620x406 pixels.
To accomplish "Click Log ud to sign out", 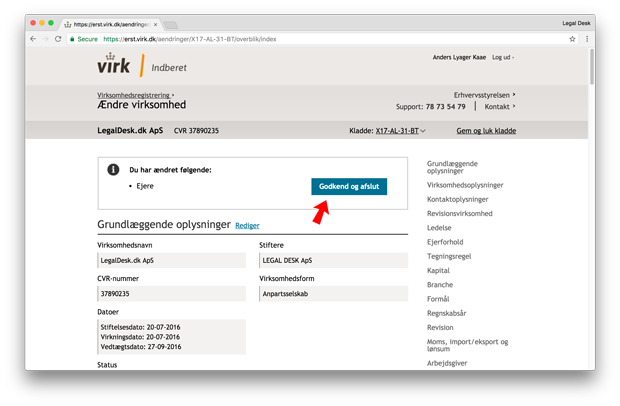I will coord(501,58).
